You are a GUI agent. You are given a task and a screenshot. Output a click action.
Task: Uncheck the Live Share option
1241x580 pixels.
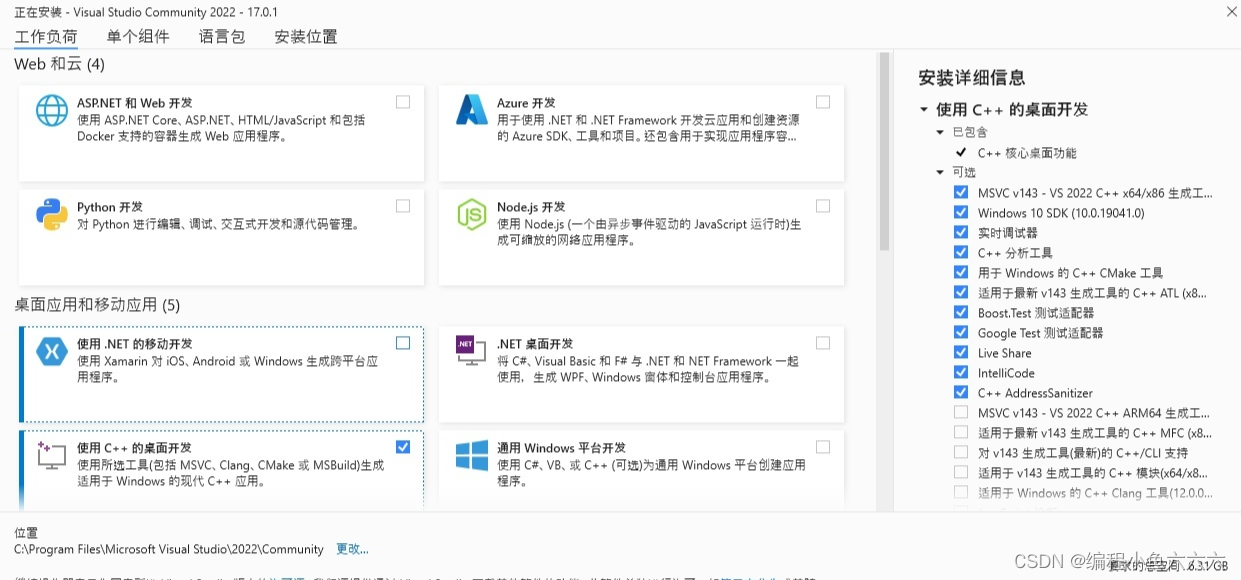pos(961,352)
